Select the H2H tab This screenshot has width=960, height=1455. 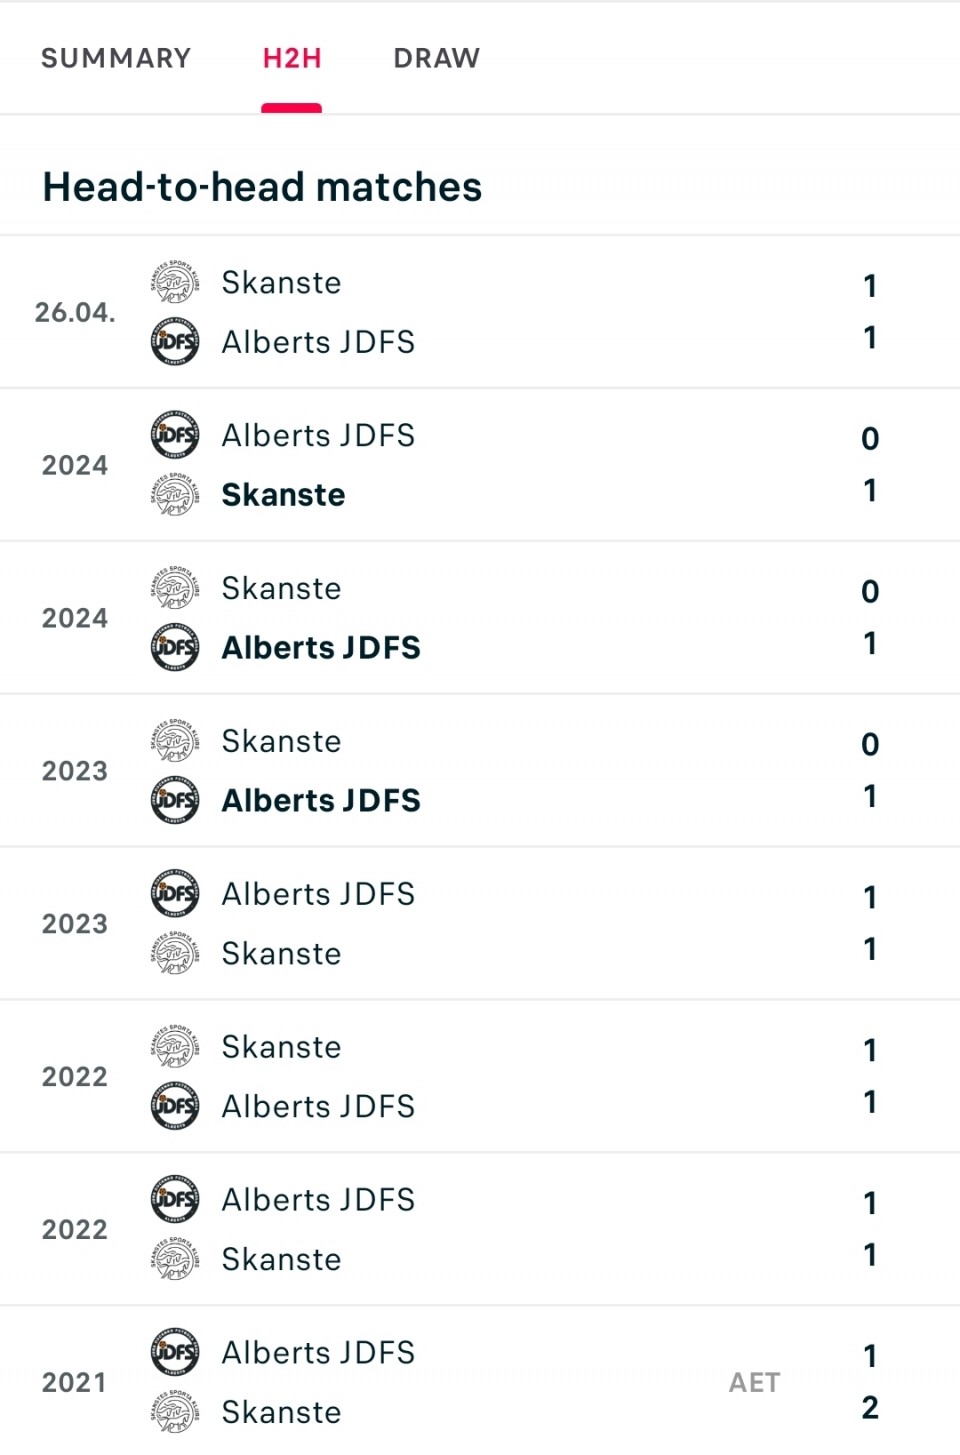[292, 58]
